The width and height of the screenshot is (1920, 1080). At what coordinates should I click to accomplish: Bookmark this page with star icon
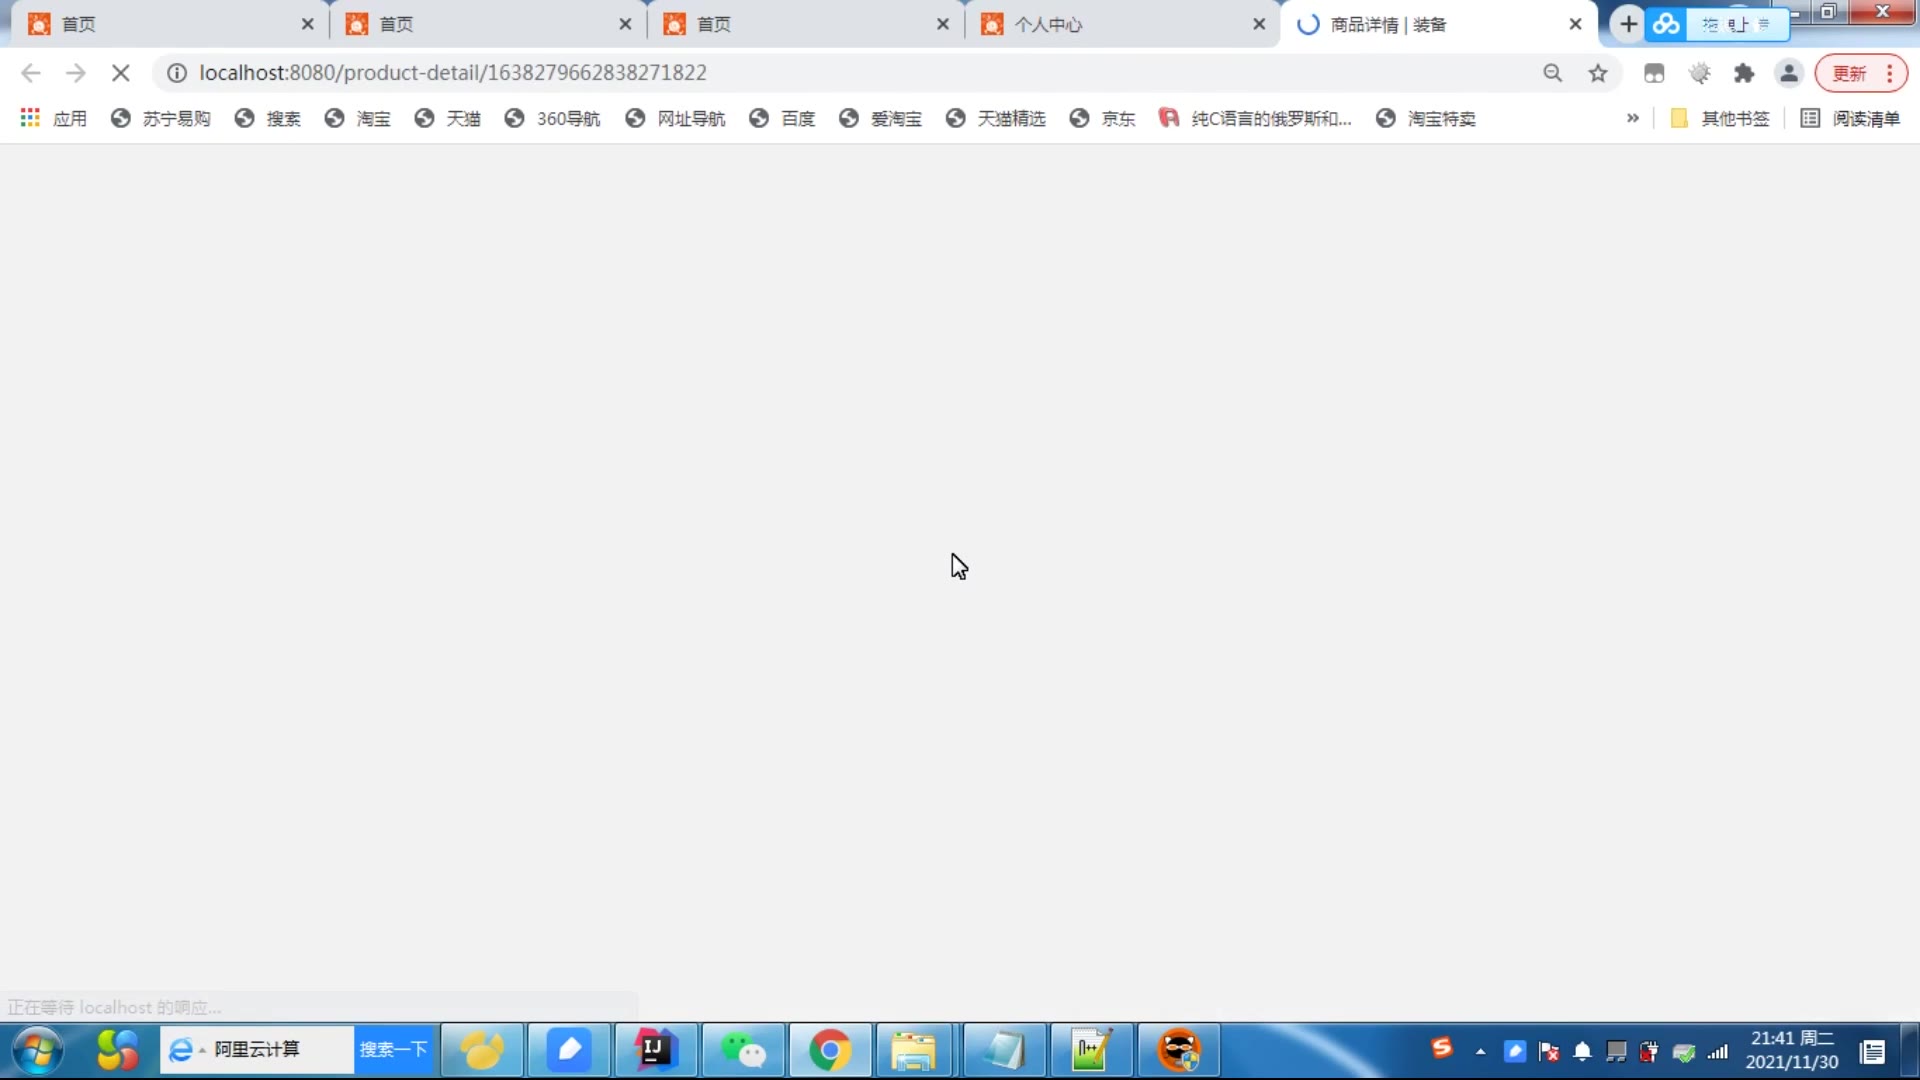click(1598, 73)
